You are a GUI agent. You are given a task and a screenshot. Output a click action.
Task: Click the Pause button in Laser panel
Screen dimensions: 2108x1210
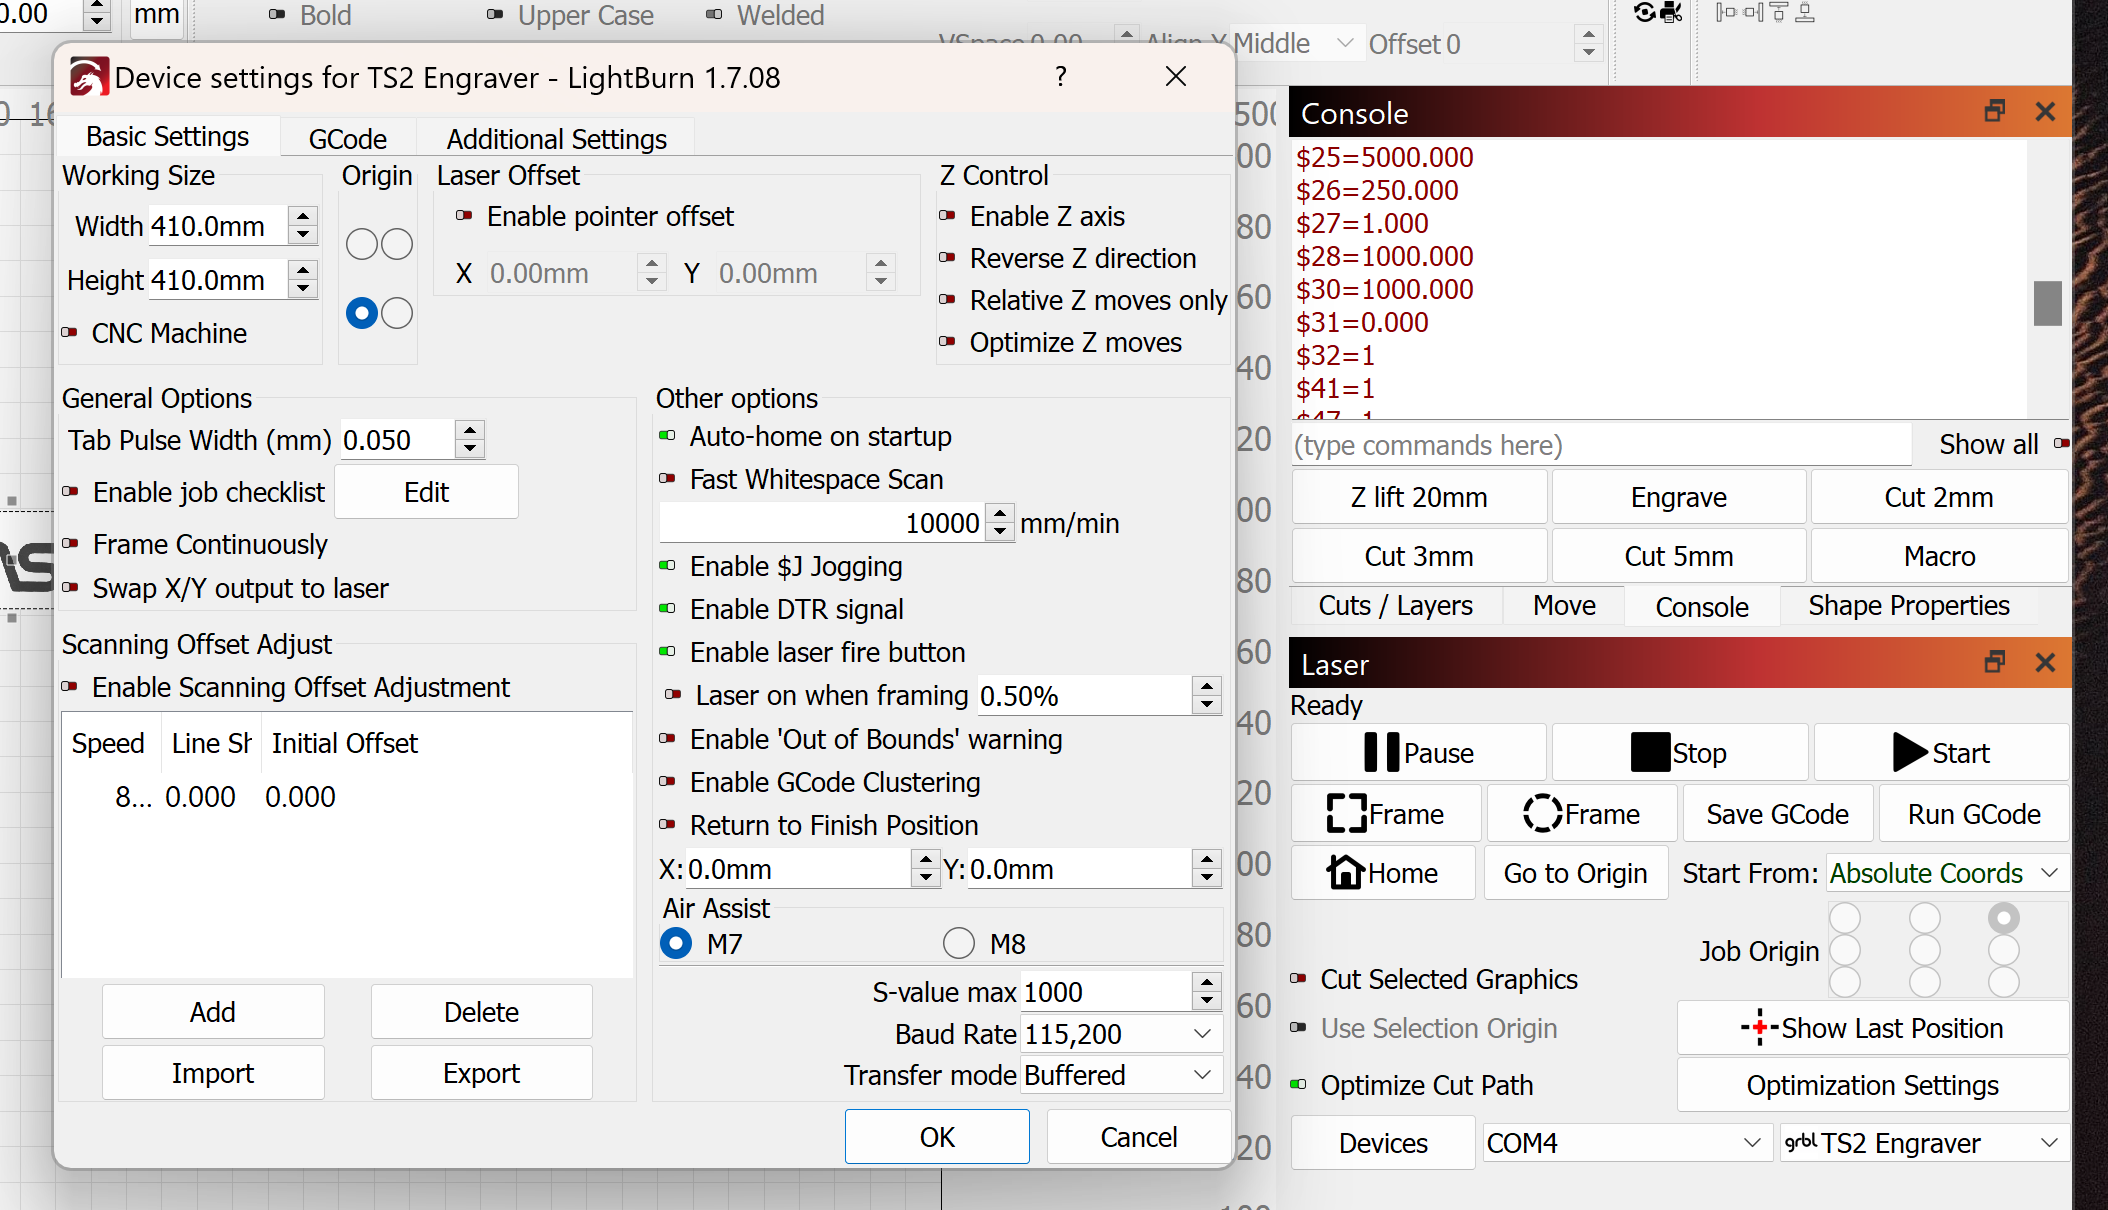(x=1419, y=753)
